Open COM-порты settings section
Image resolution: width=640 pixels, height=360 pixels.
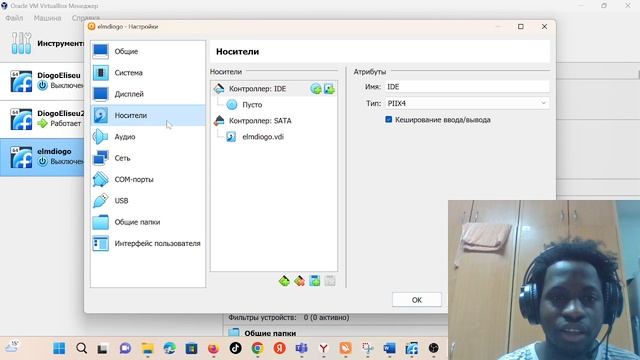(148, 179)
